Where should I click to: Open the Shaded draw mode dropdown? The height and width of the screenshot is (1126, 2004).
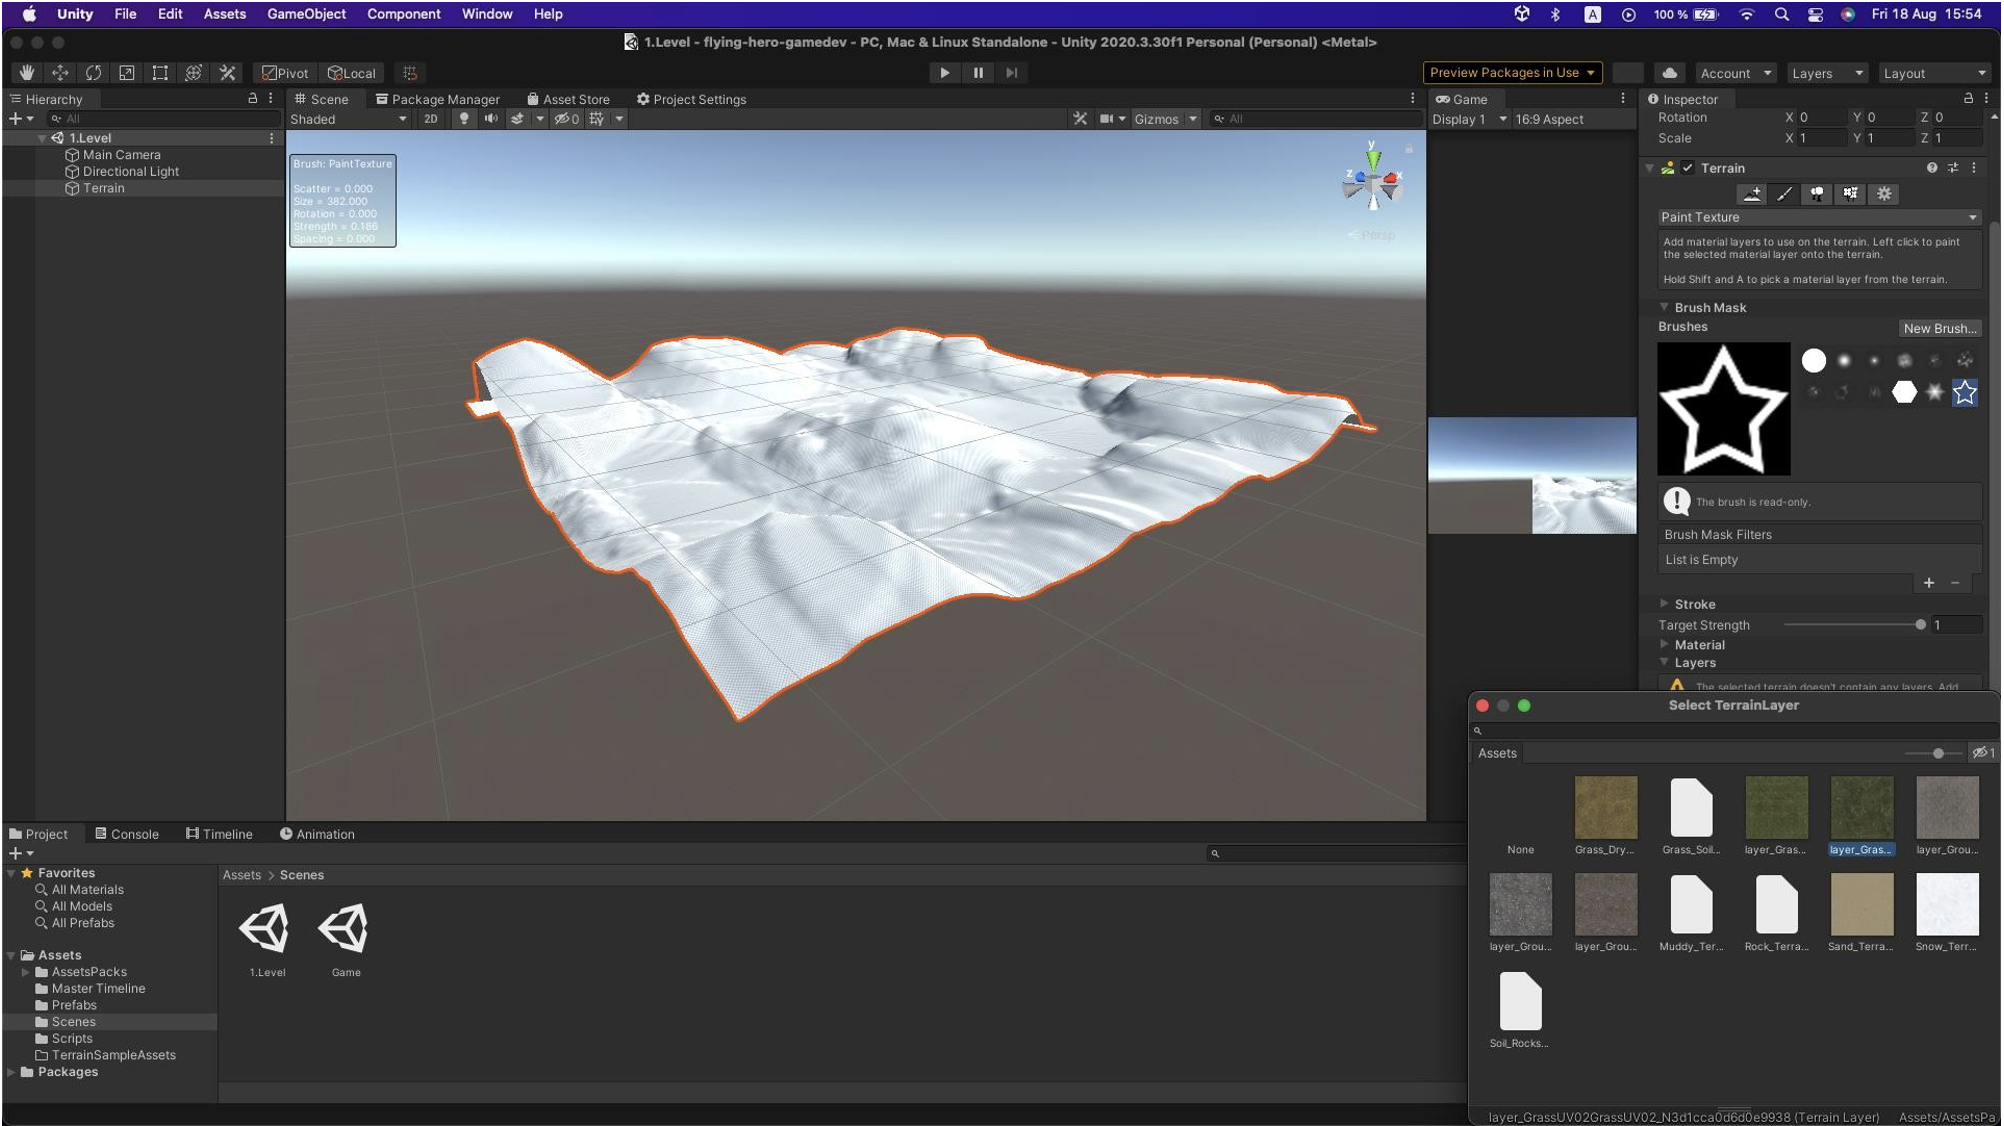[x=348, y=119]
